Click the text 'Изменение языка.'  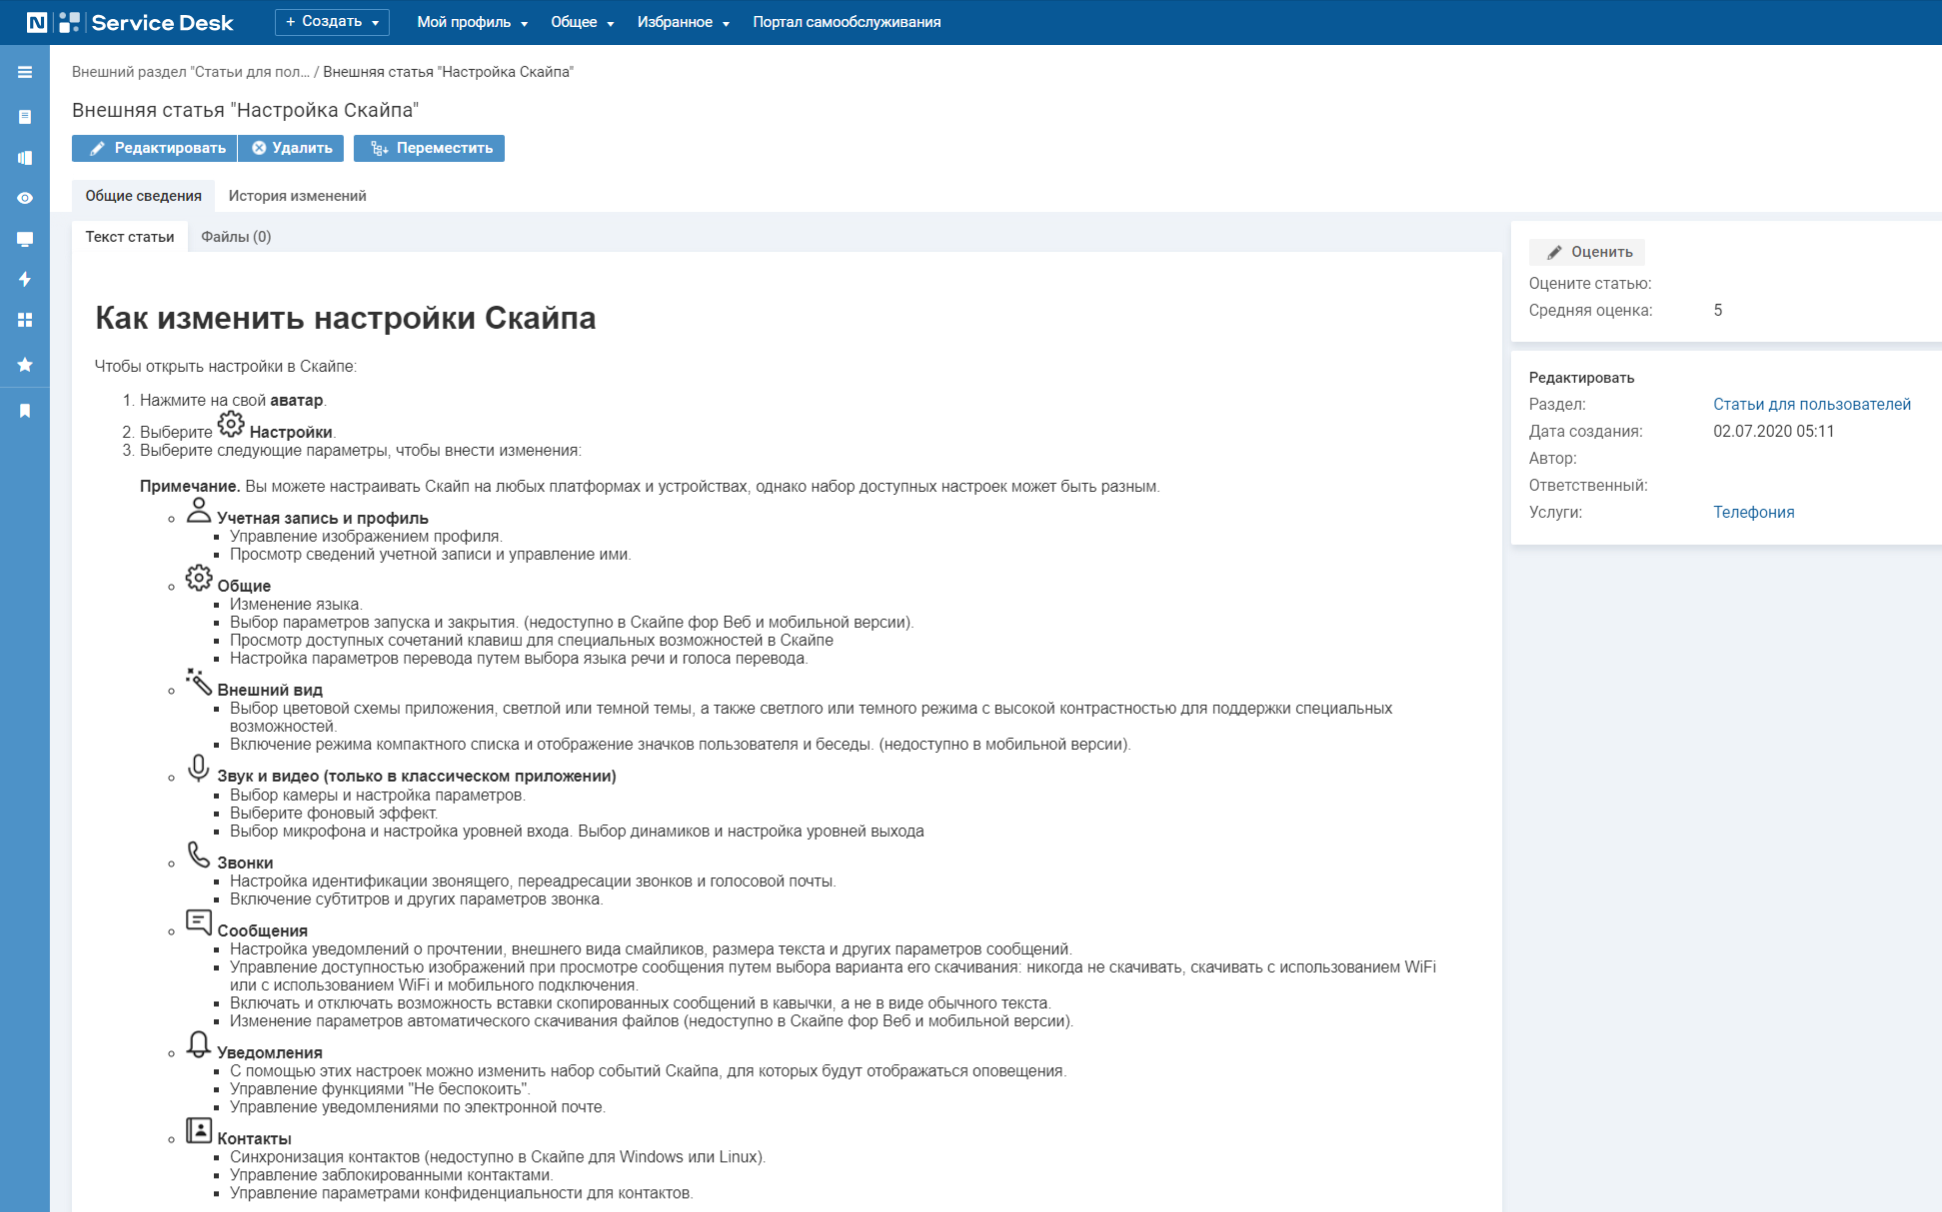point(296,604)
